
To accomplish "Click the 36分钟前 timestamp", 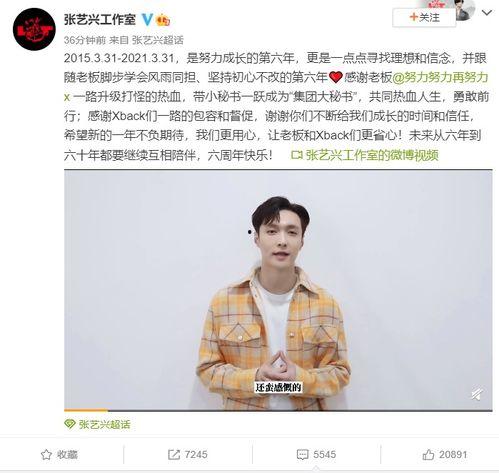I will 85,40.
